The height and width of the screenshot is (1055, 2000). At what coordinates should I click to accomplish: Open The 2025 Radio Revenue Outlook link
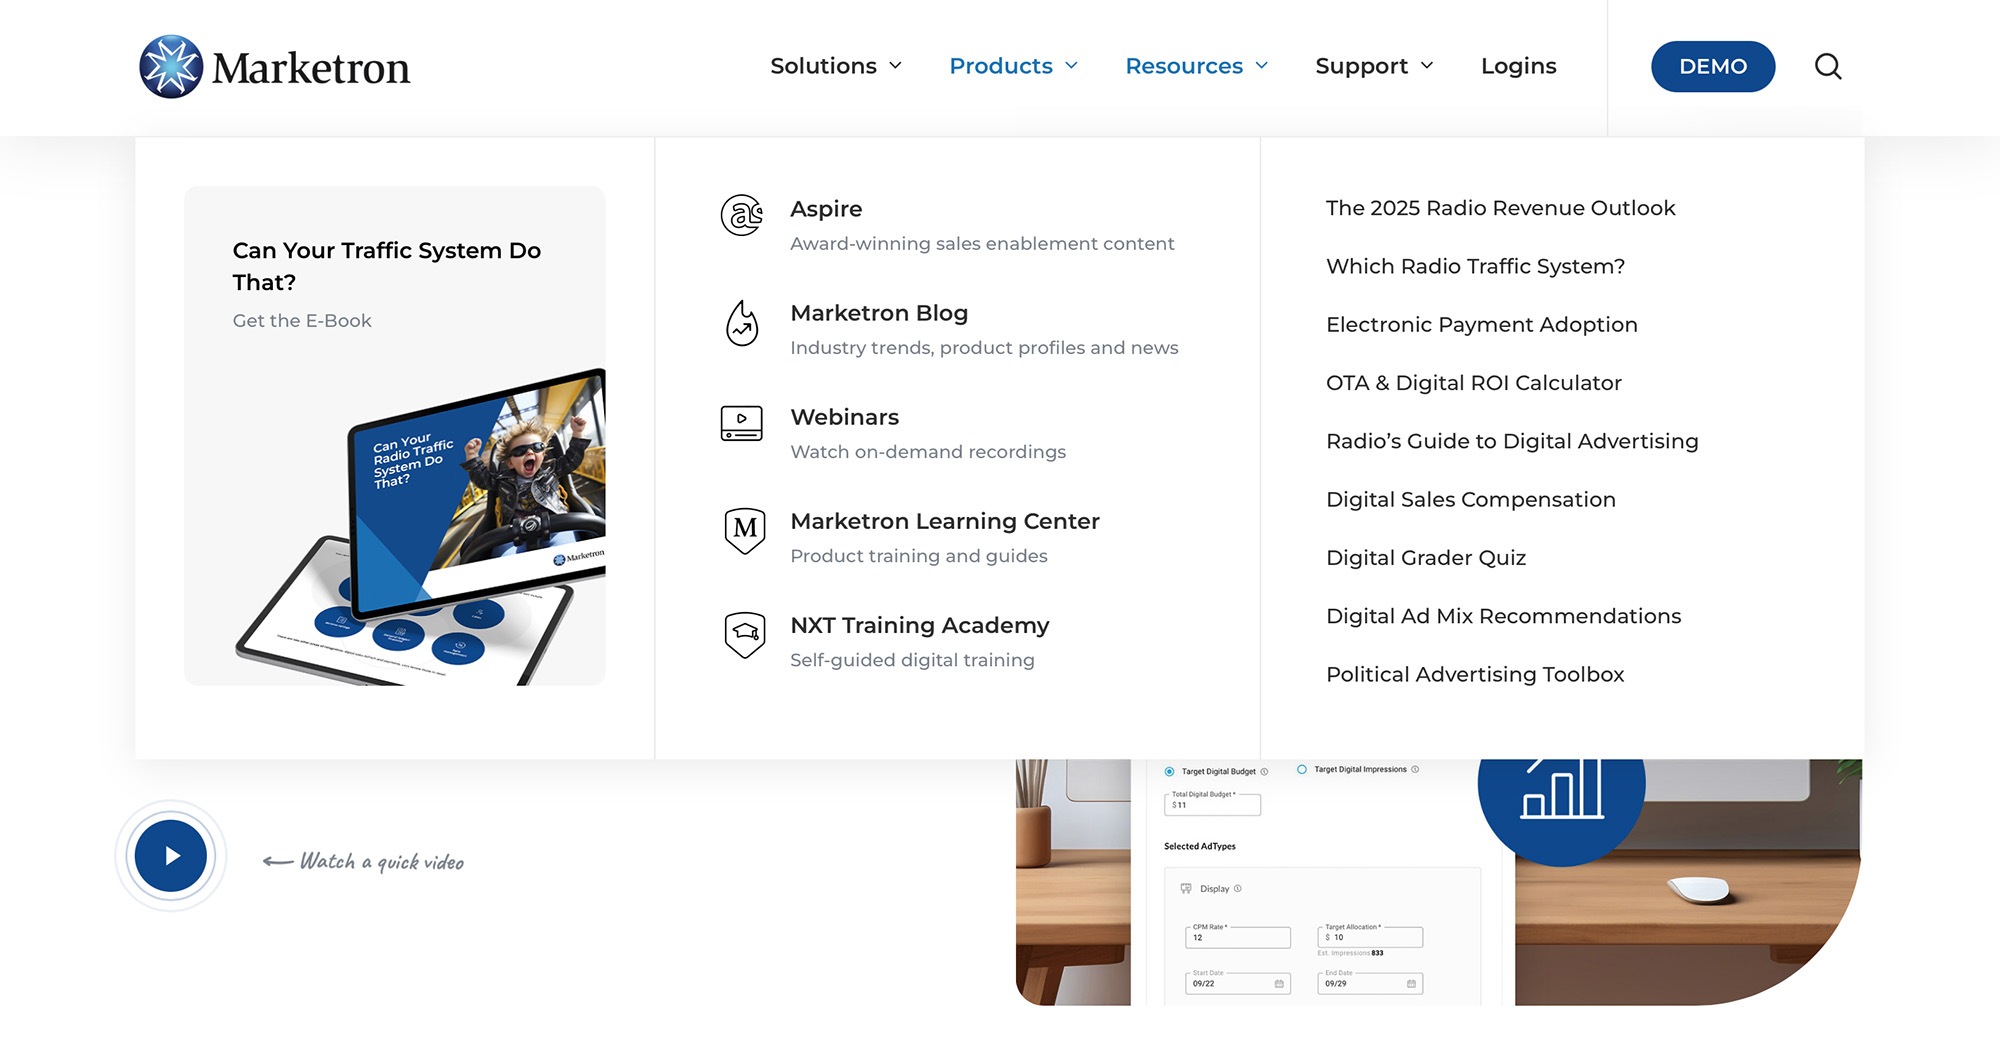1500,208
